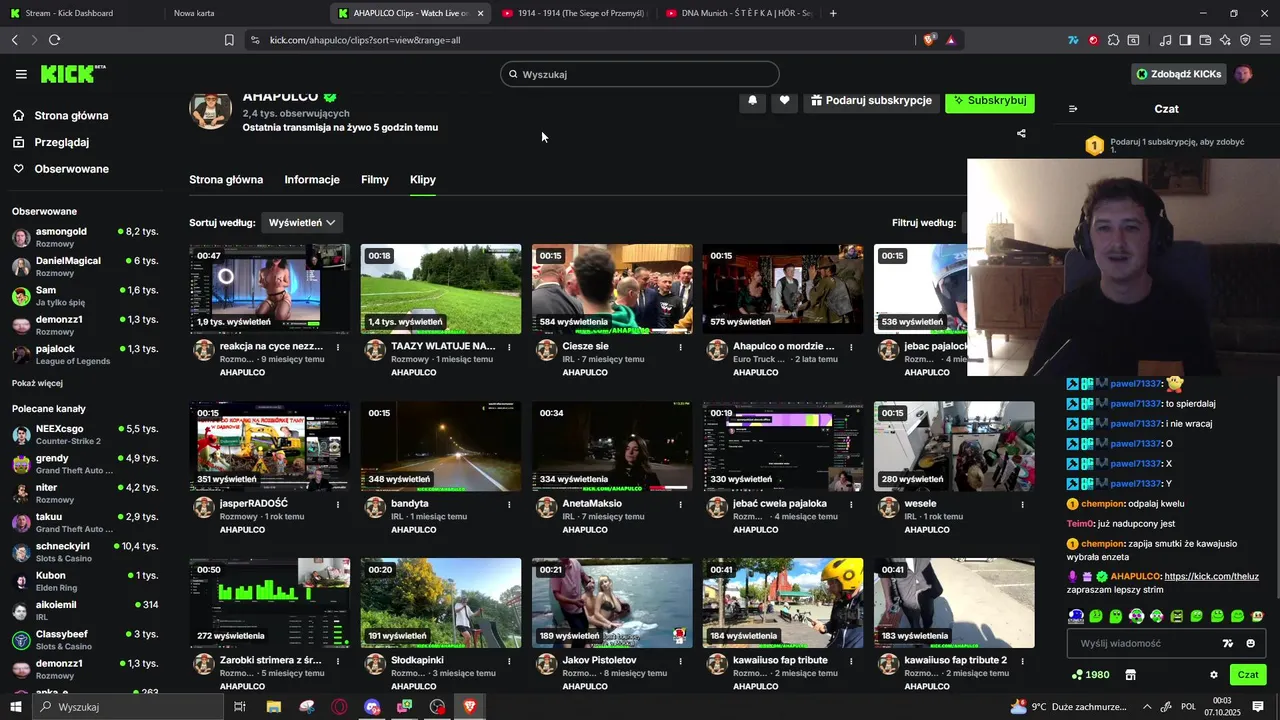Open the emoji picker in chat input
1280x720 pixels.
[1250, 643]
